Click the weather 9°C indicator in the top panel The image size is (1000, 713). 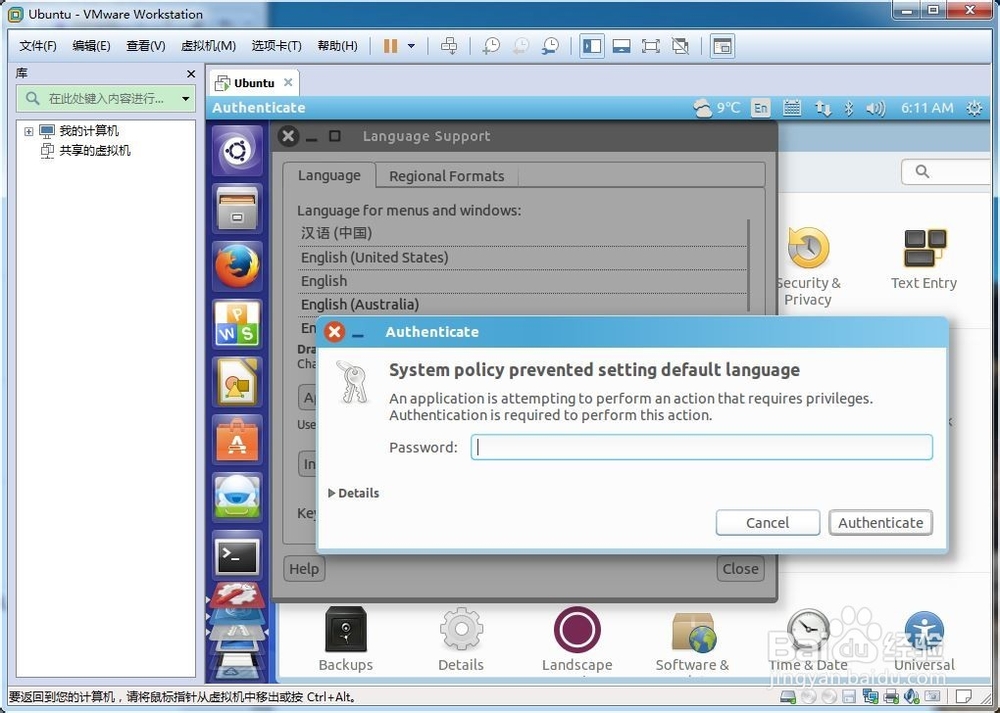[717, 108]
